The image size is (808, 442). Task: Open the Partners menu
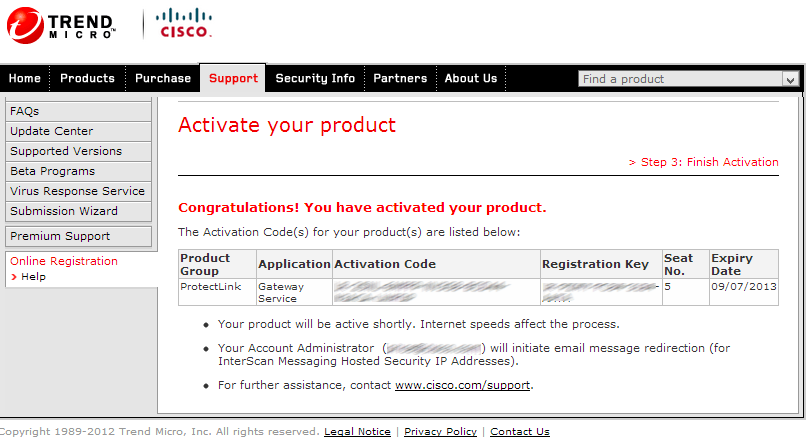(400, 78)
